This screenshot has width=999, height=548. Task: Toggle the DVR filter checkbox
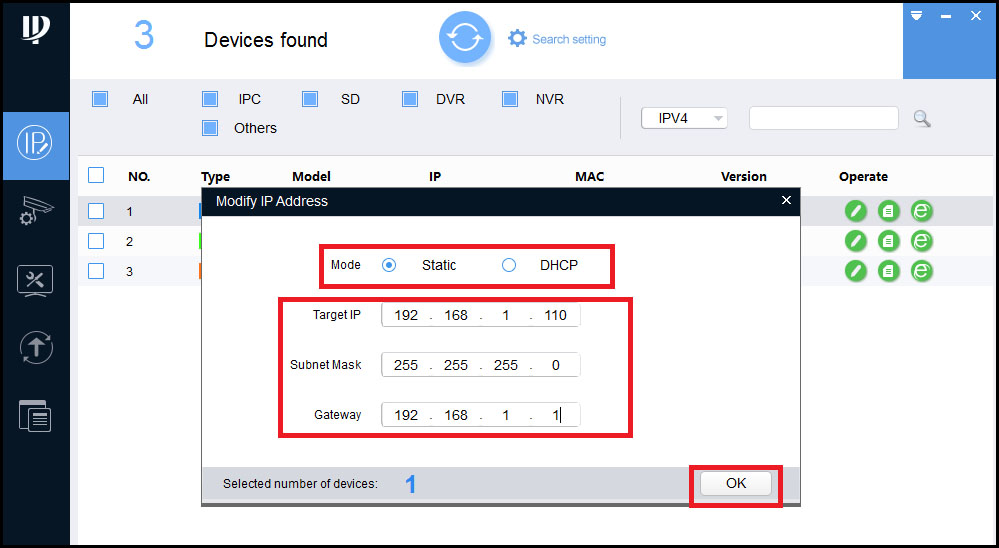(x=410, y=99)
